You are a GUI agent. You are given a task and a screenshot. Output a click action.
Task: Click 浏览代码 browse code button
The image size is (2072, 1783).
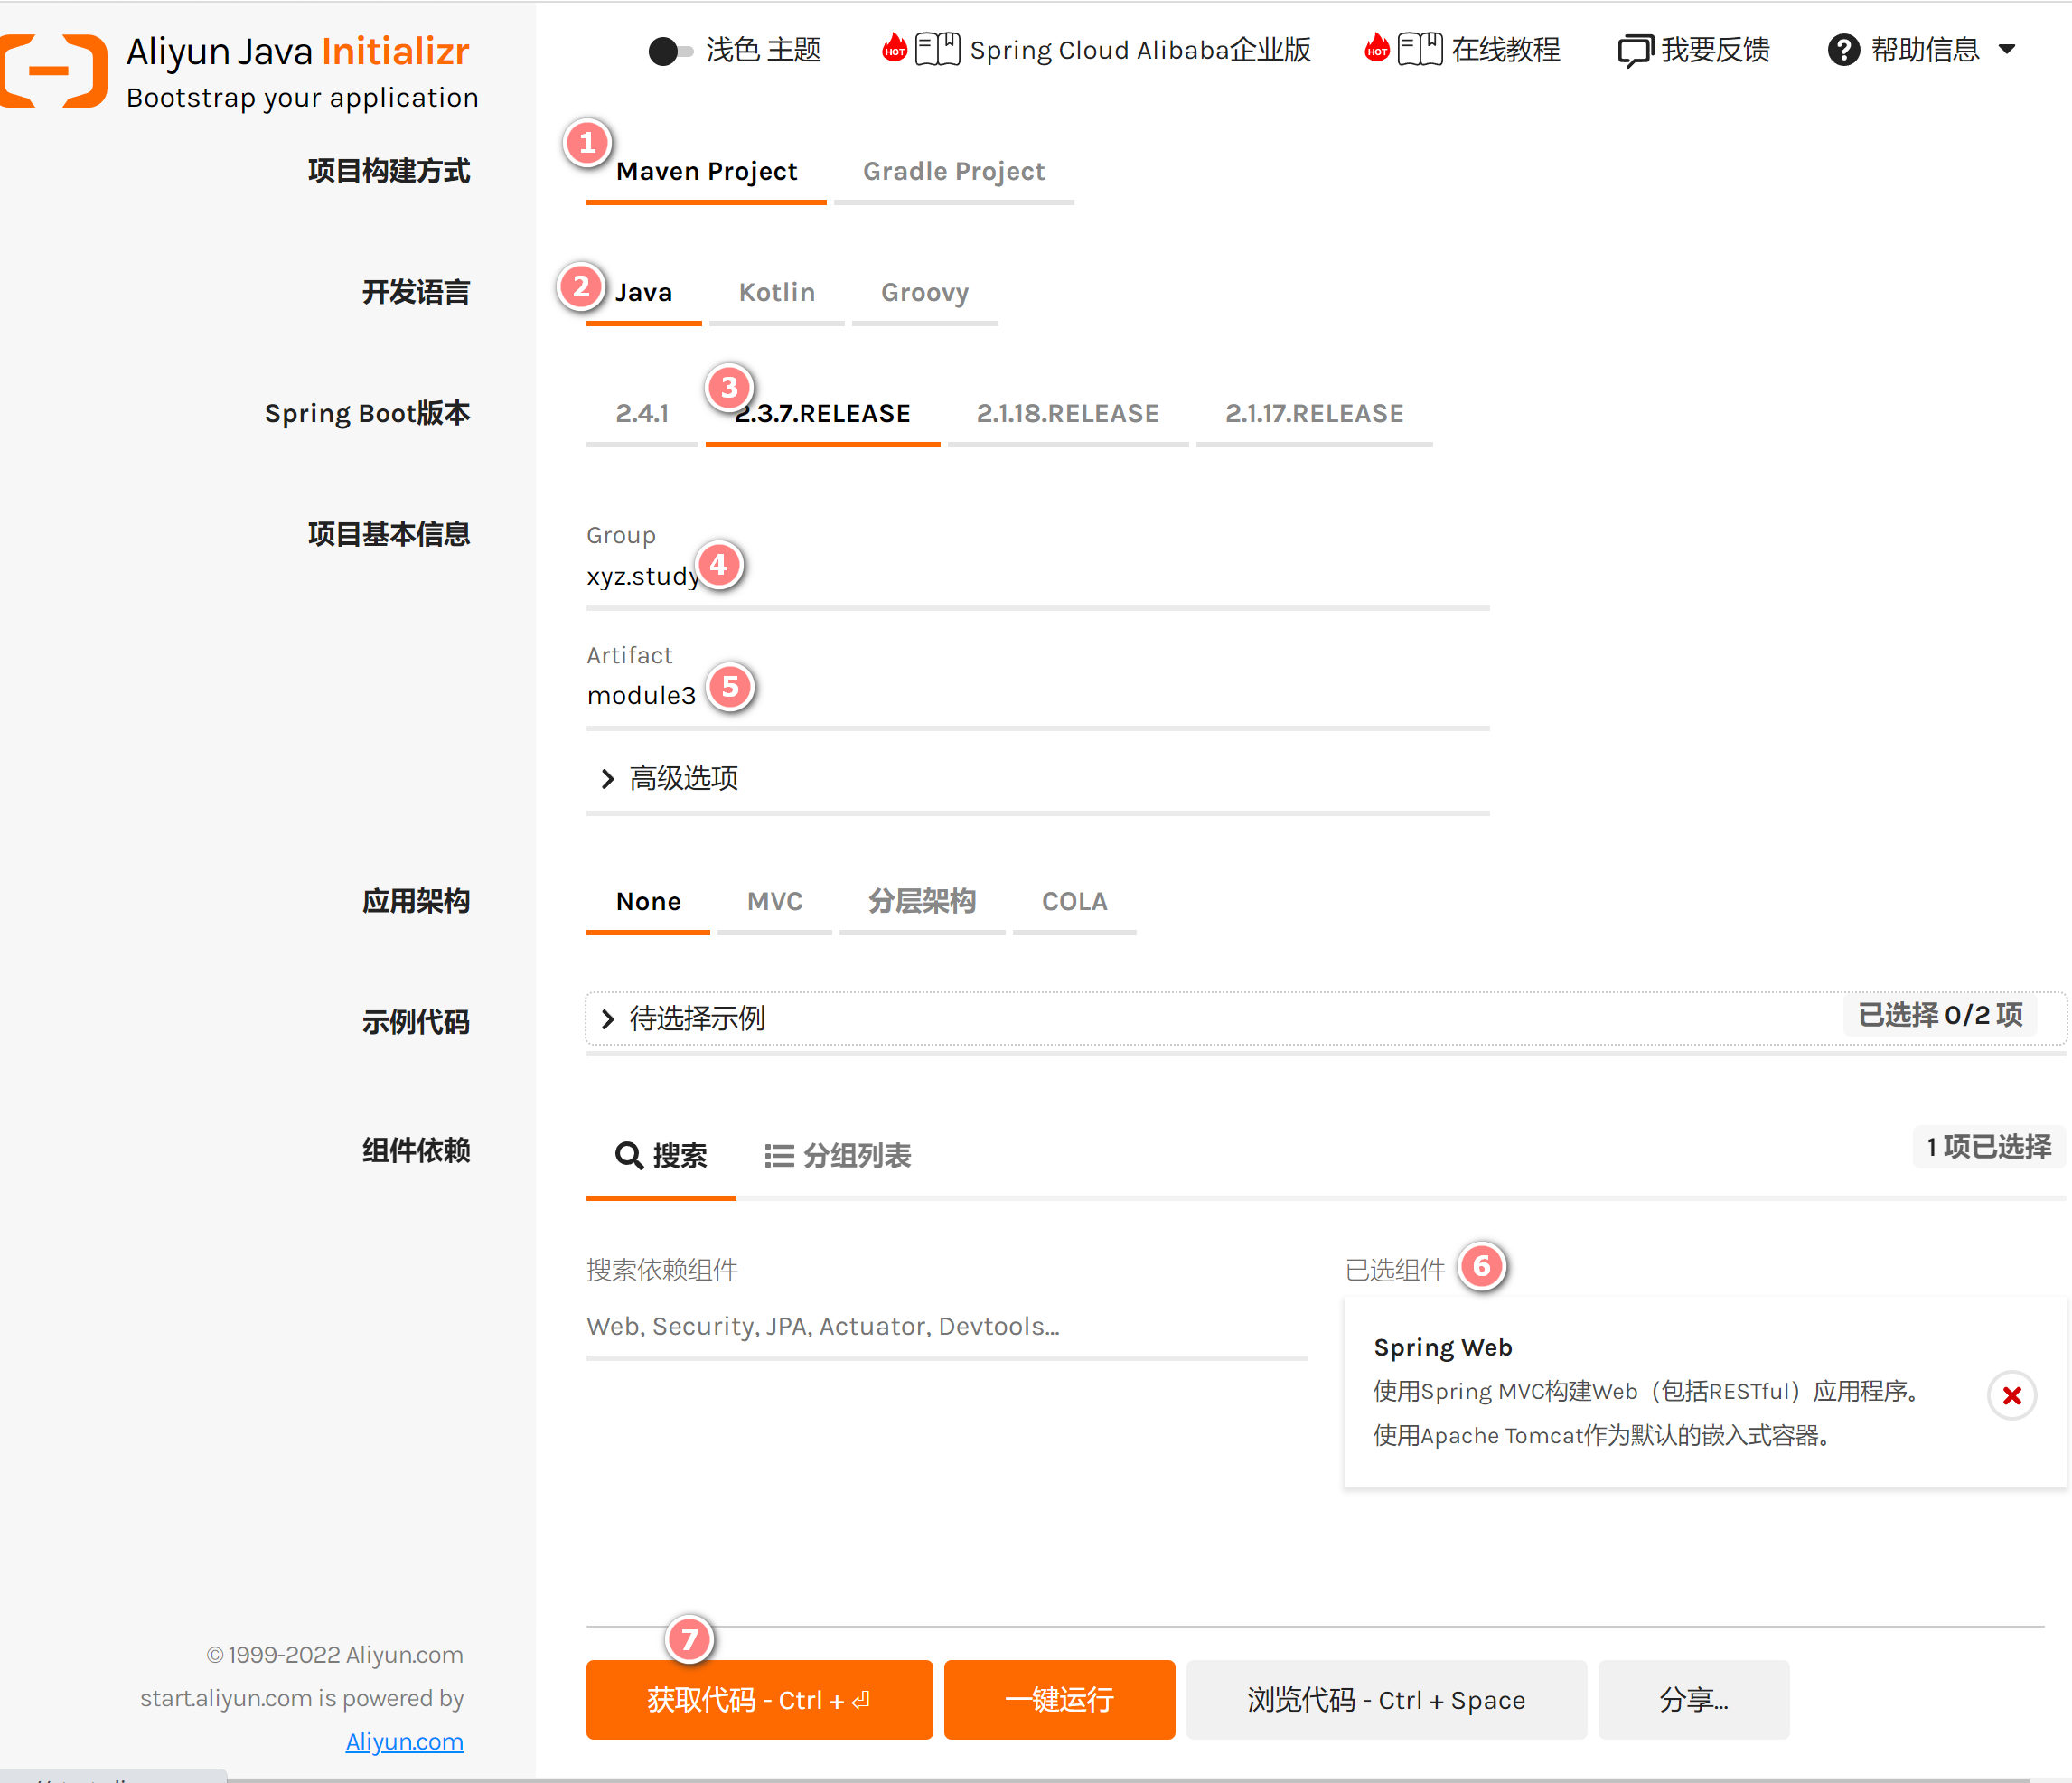pyautogui.click(x=1387, y=1700)
